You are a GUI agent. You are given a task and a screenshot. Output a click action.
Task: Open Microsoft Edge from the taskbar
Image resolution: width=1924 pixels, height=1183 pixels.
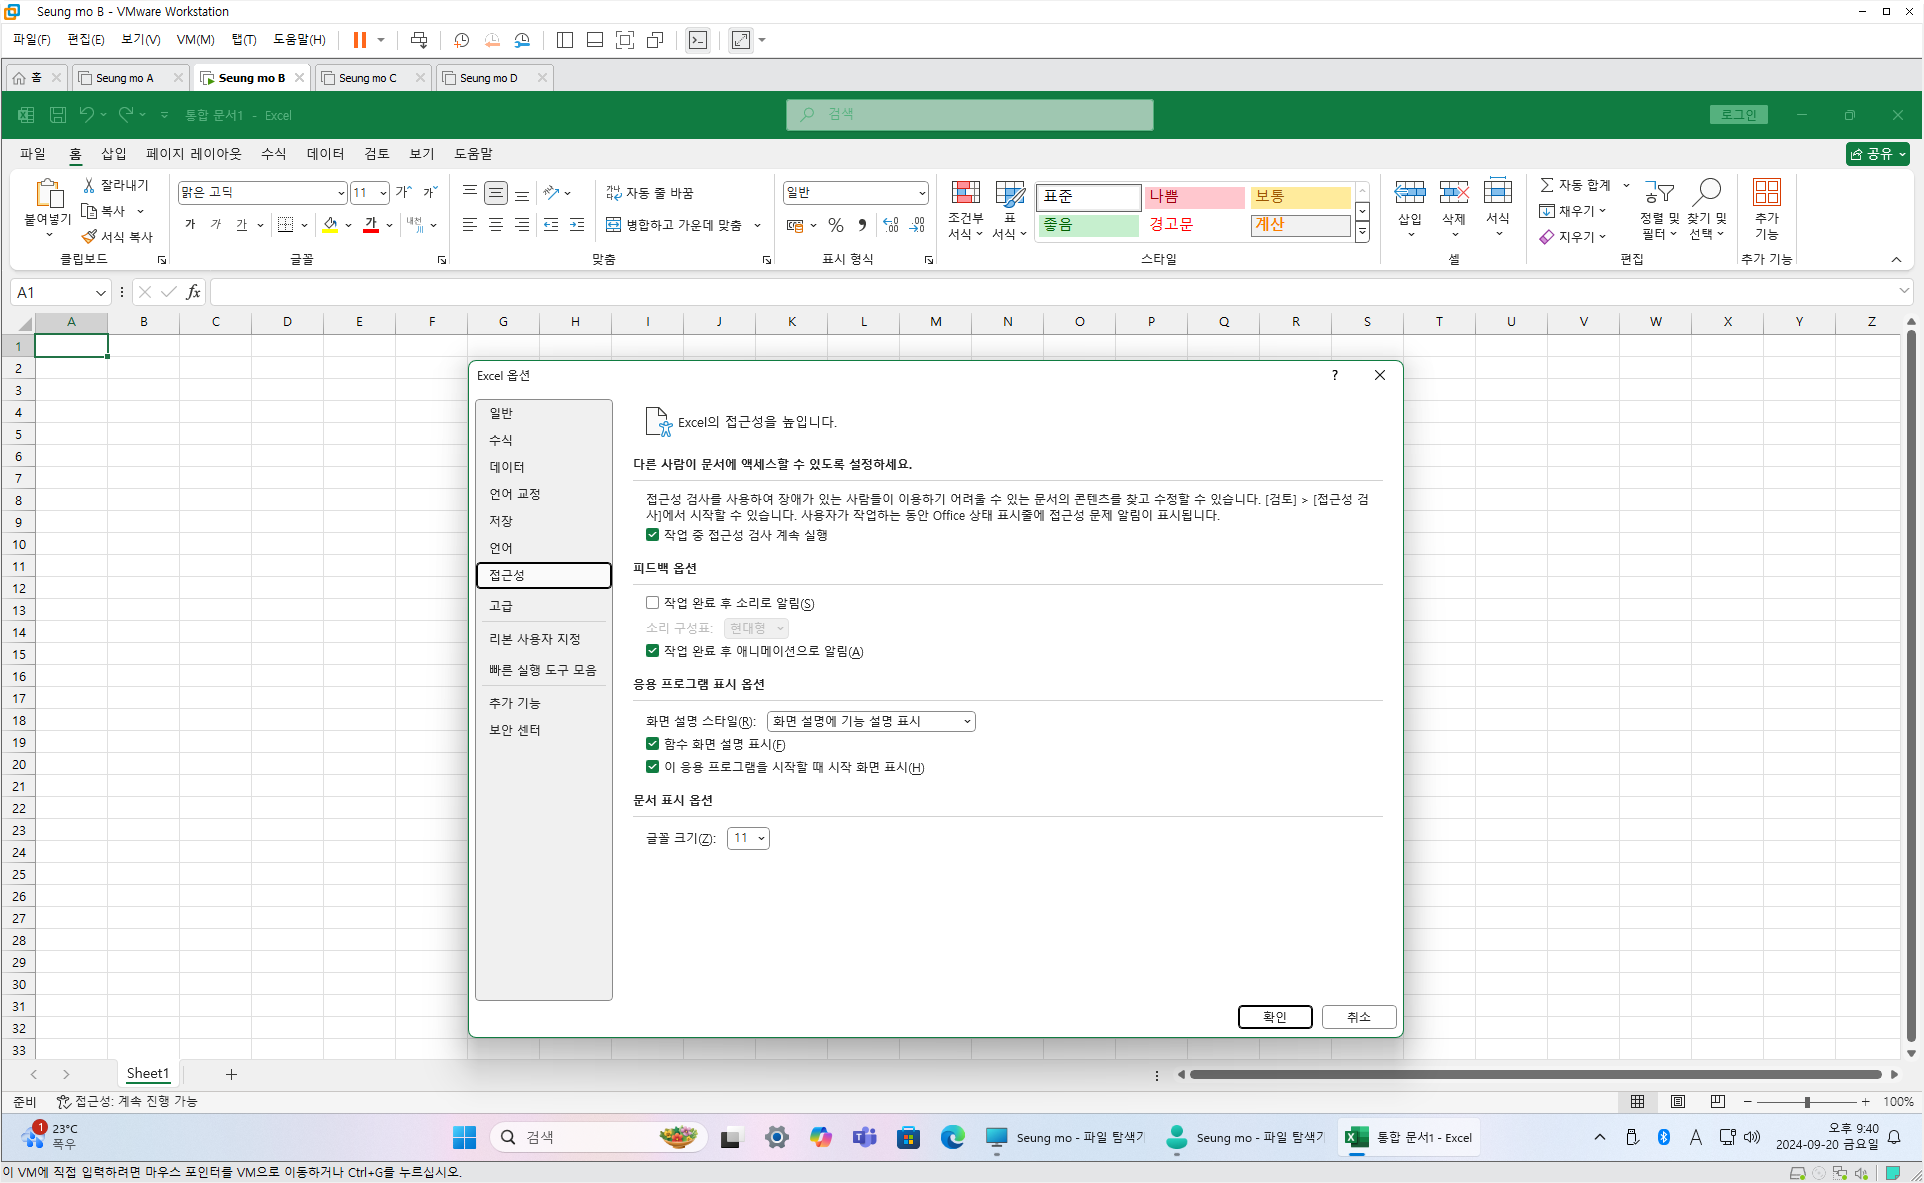click(952, 1137)
